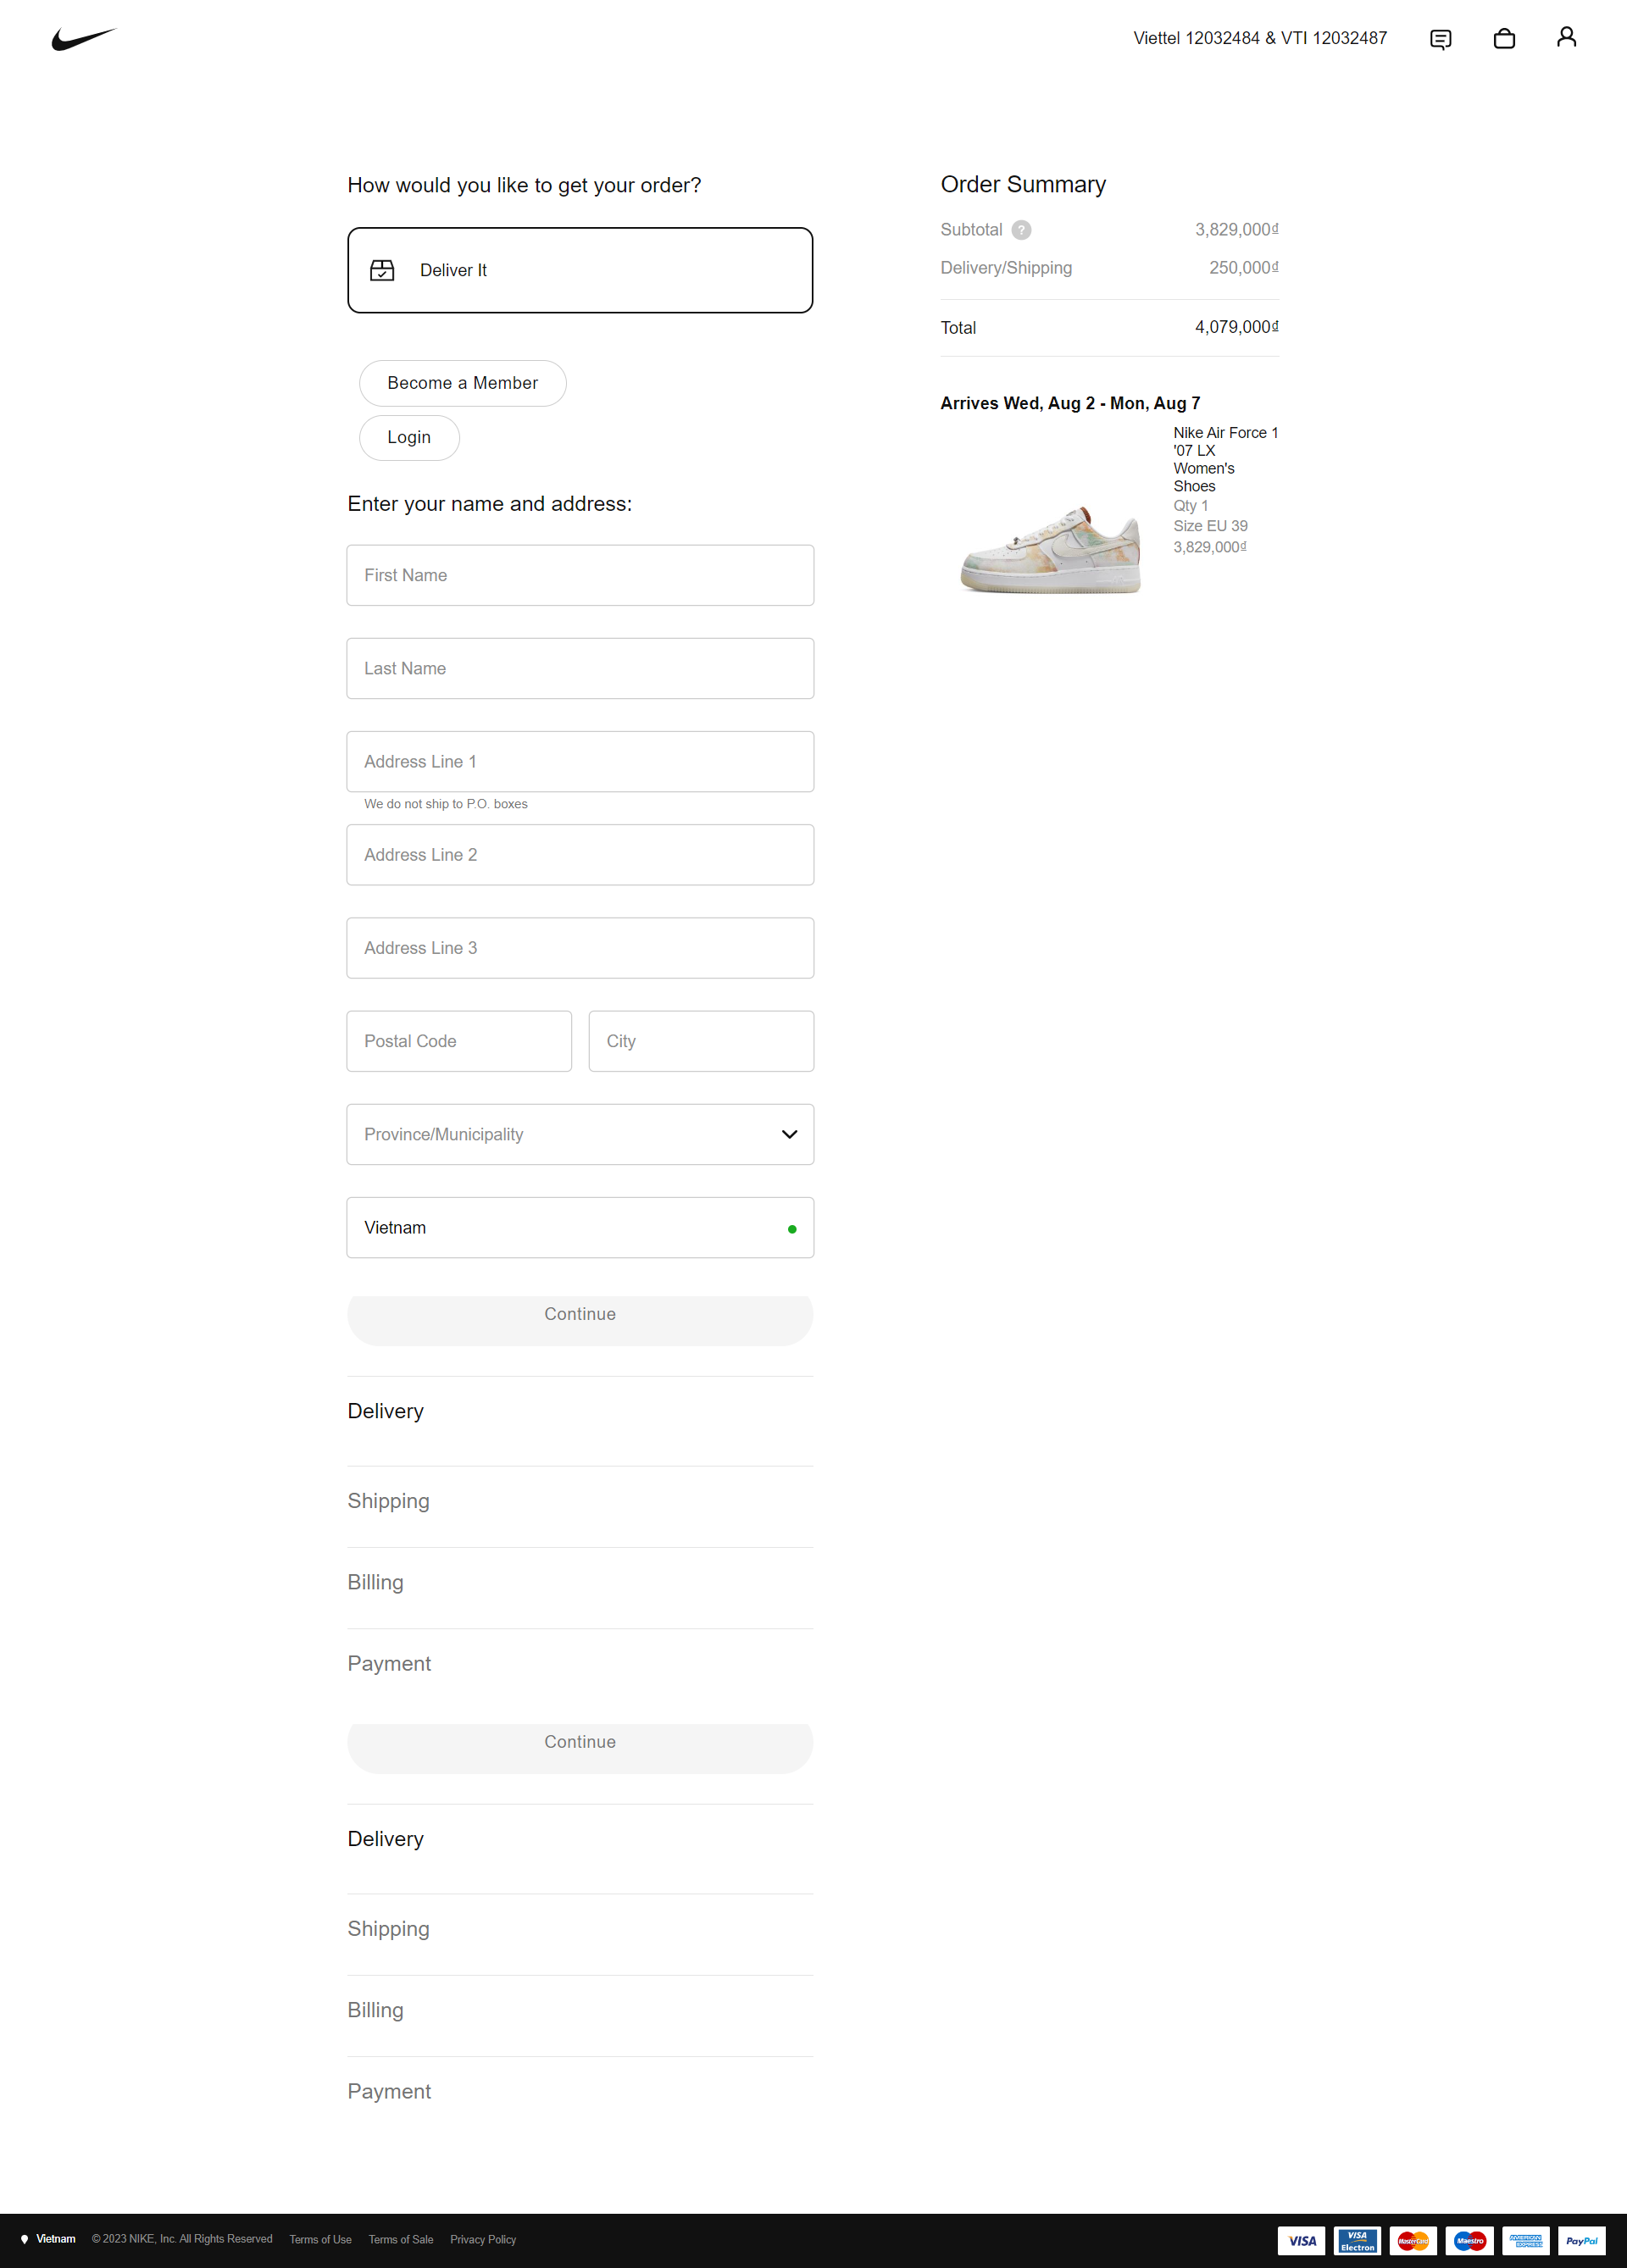Click the Visa card icon
Image resolution: width=1627 pixels, height=2268 pixels.
coord(1301,2241)
